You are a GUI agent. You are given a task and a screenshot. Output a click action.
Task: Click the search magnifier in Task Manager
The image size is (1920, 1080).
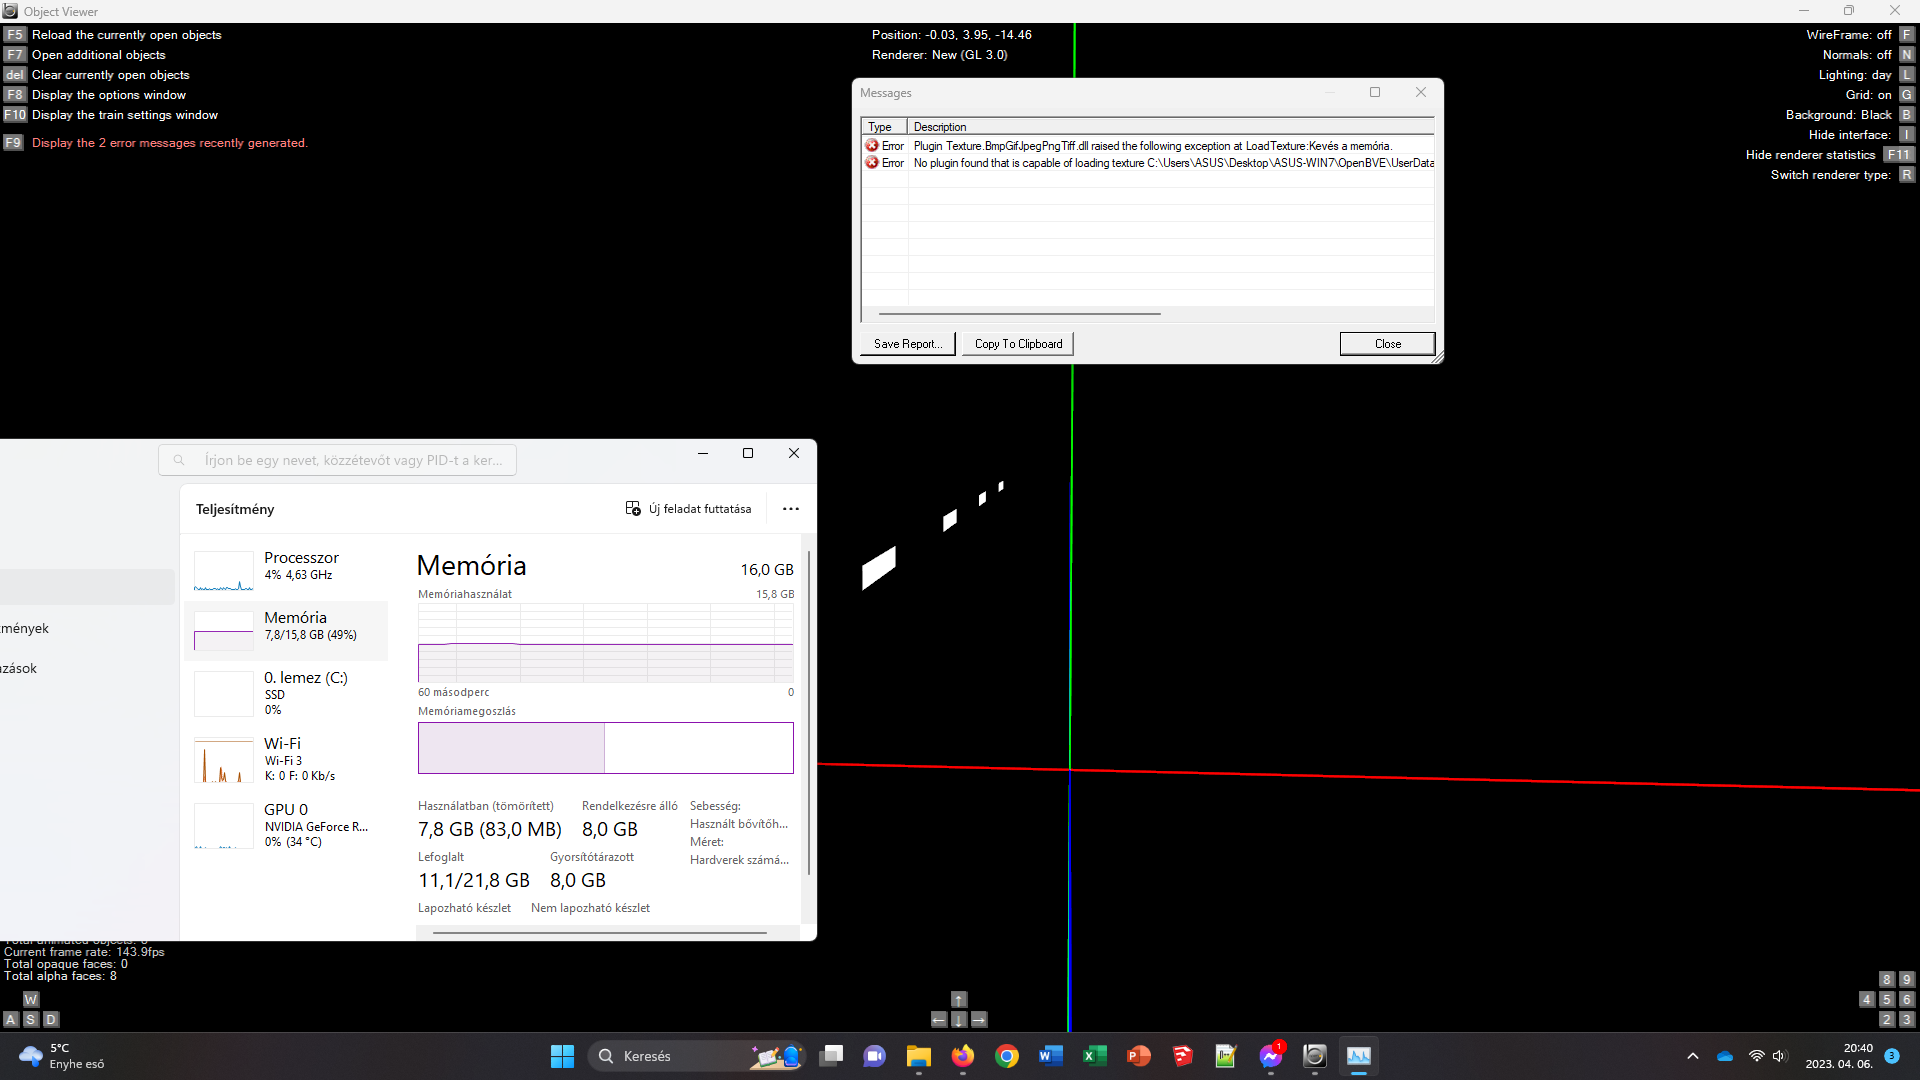tap(178, 459)
